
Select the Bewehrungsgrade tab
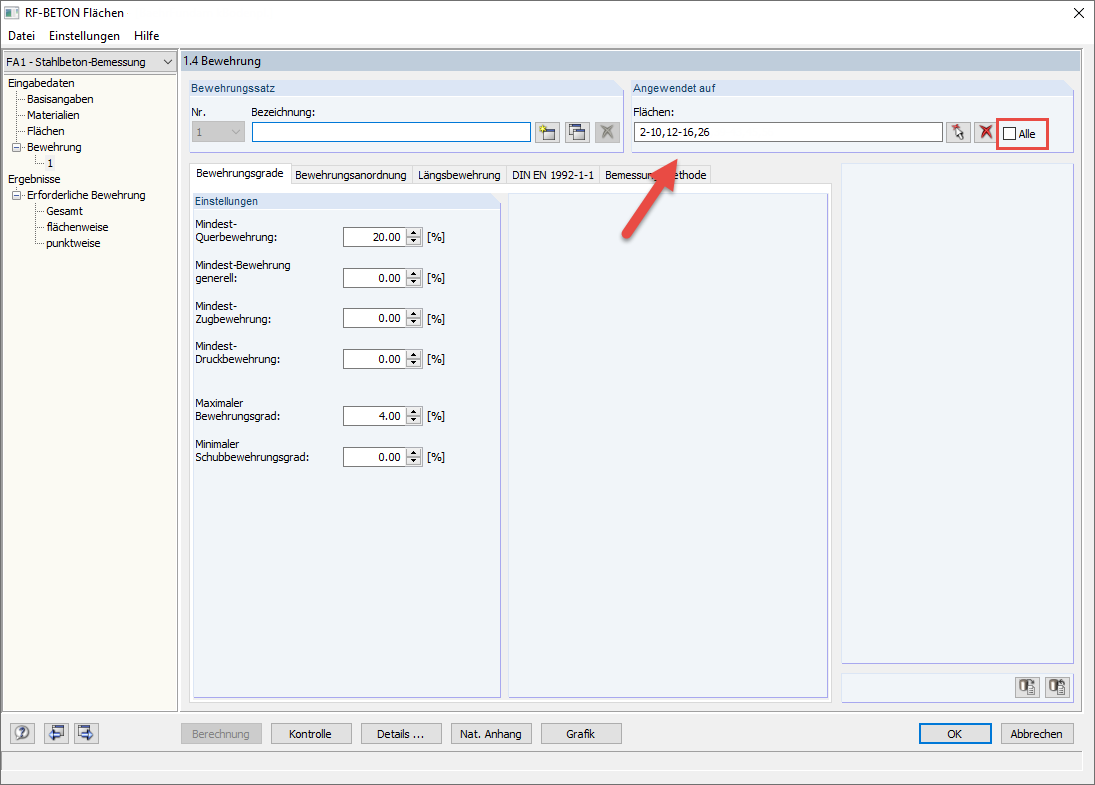click(240, 173)
